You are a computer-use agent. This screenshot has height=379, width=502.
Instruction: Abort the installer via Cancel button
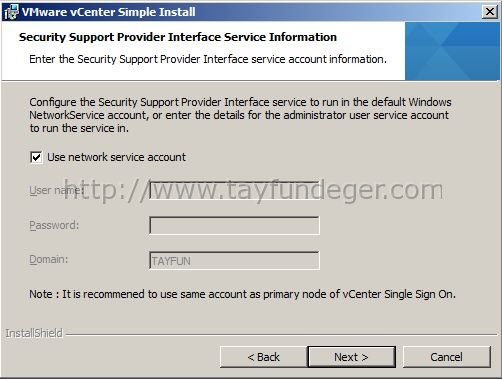[447, 357]
